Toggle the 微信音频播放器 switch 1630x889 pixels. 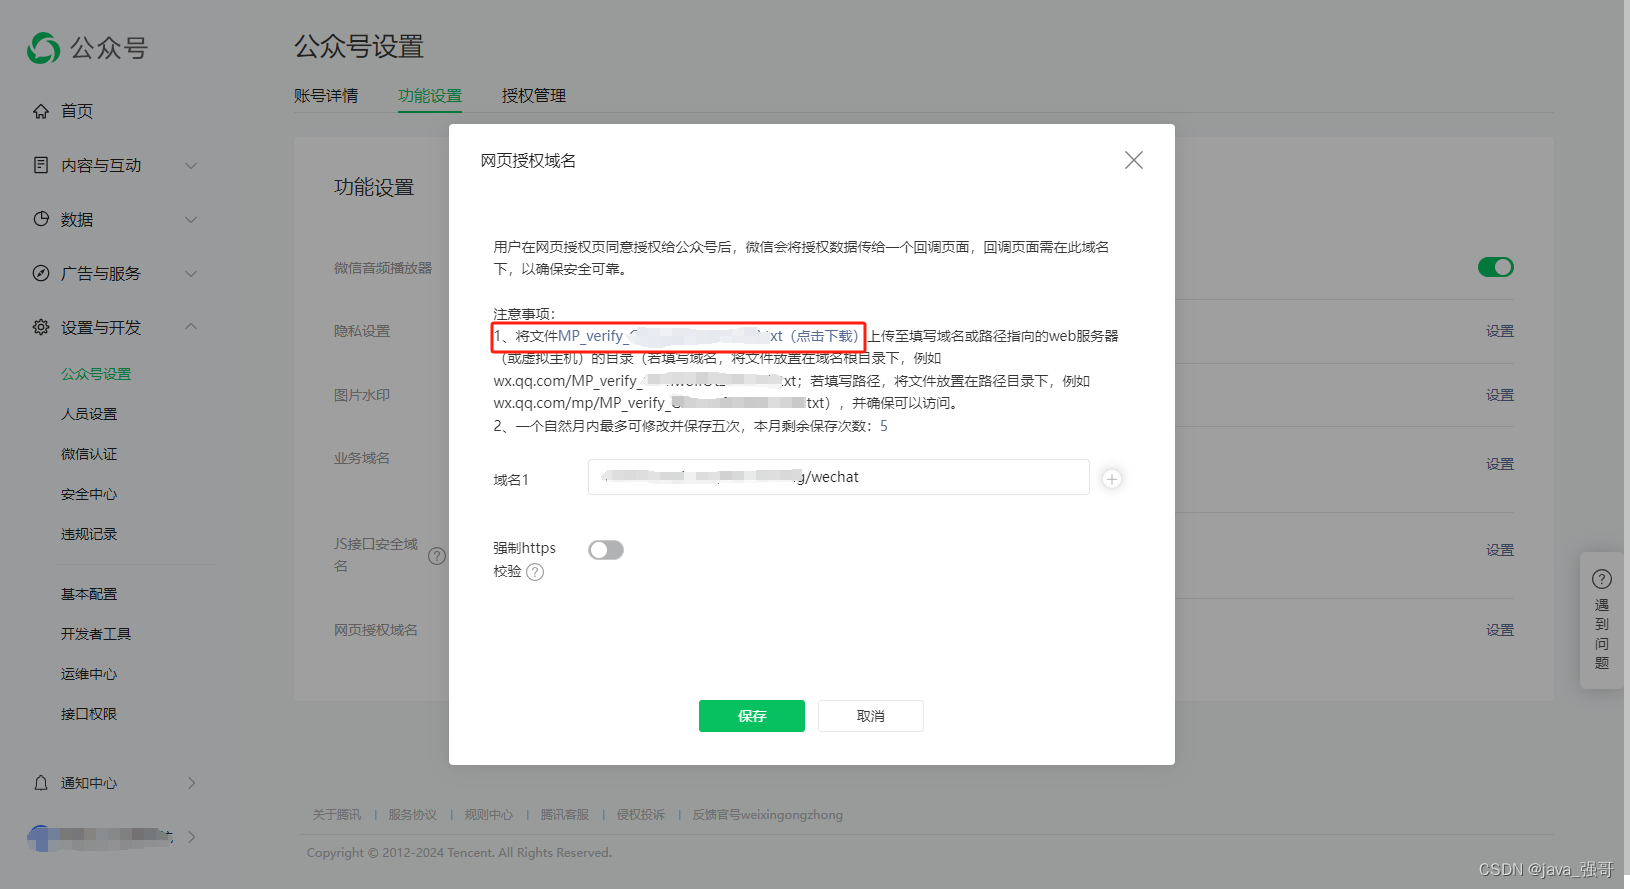[x=1496, y=267]
